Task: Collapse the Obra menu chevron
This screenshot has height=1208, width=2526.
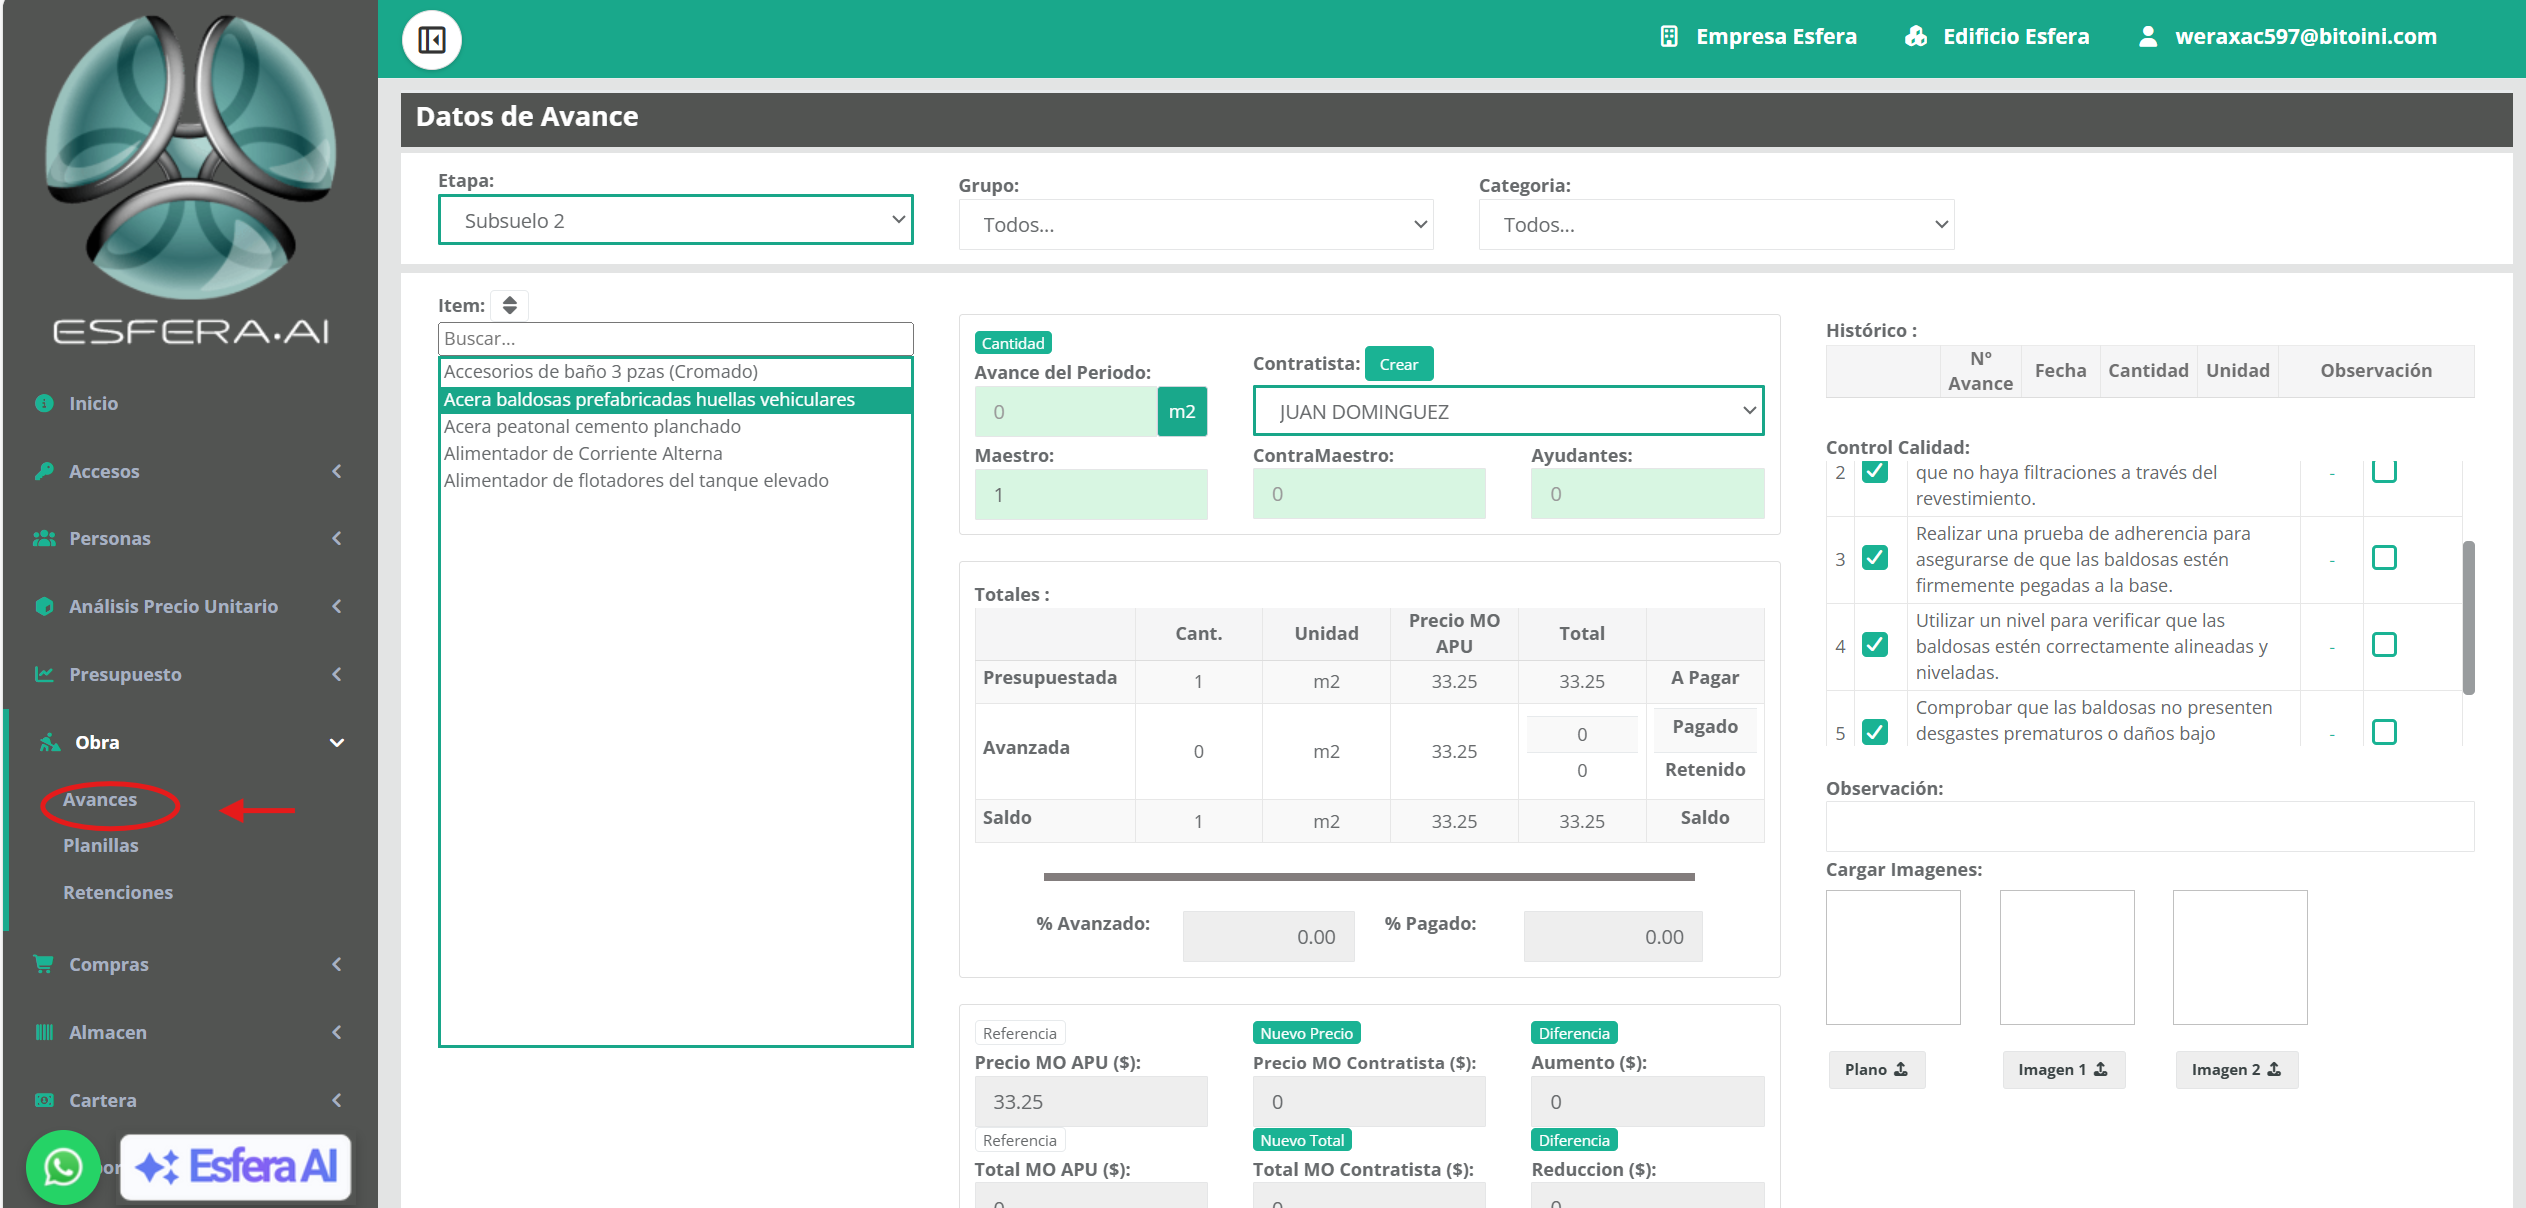Action: tap(337, 742)
